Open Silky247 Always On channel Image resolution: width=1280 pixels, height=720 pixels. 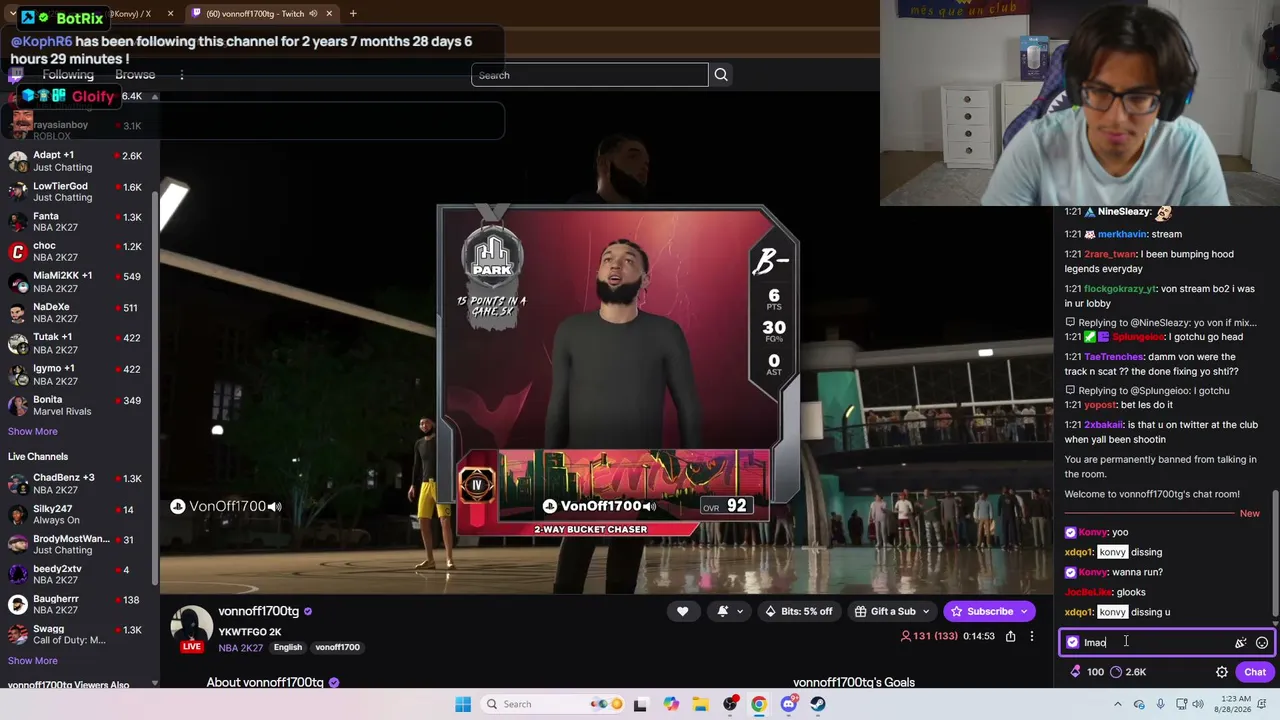[x=79, y=514]
